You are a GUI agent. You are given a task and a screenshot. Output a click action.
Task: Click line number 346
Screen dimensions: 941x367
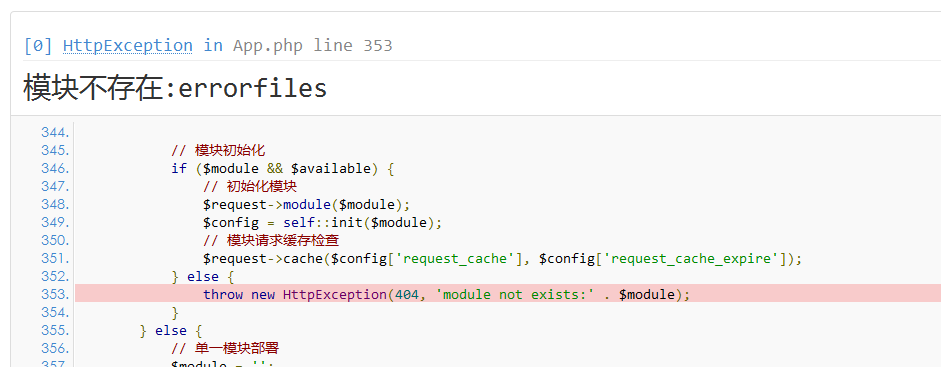pyautogui.click(x=55, y=168)
